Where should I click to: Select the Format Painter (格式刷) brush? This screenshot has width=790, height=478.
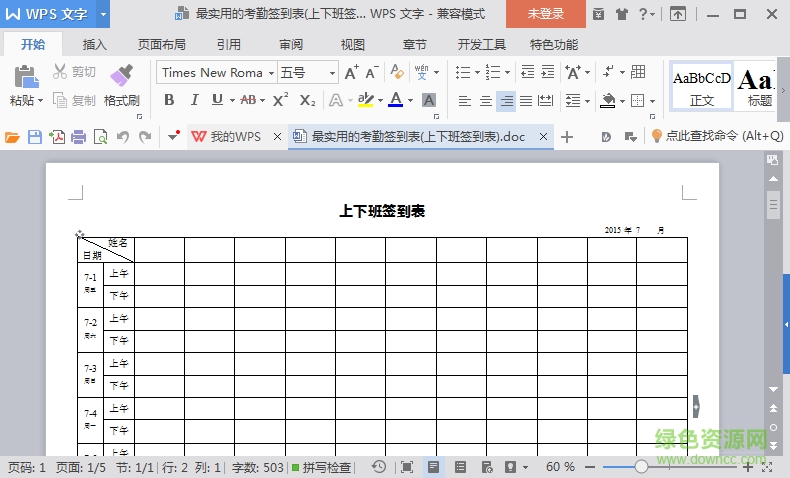coord(121,76)
